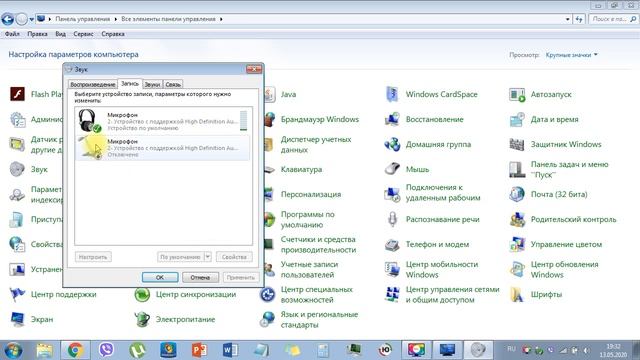Screen dimensions: 640x360
Task: Open the Правка menu
Action: click(x=38, y=34)
